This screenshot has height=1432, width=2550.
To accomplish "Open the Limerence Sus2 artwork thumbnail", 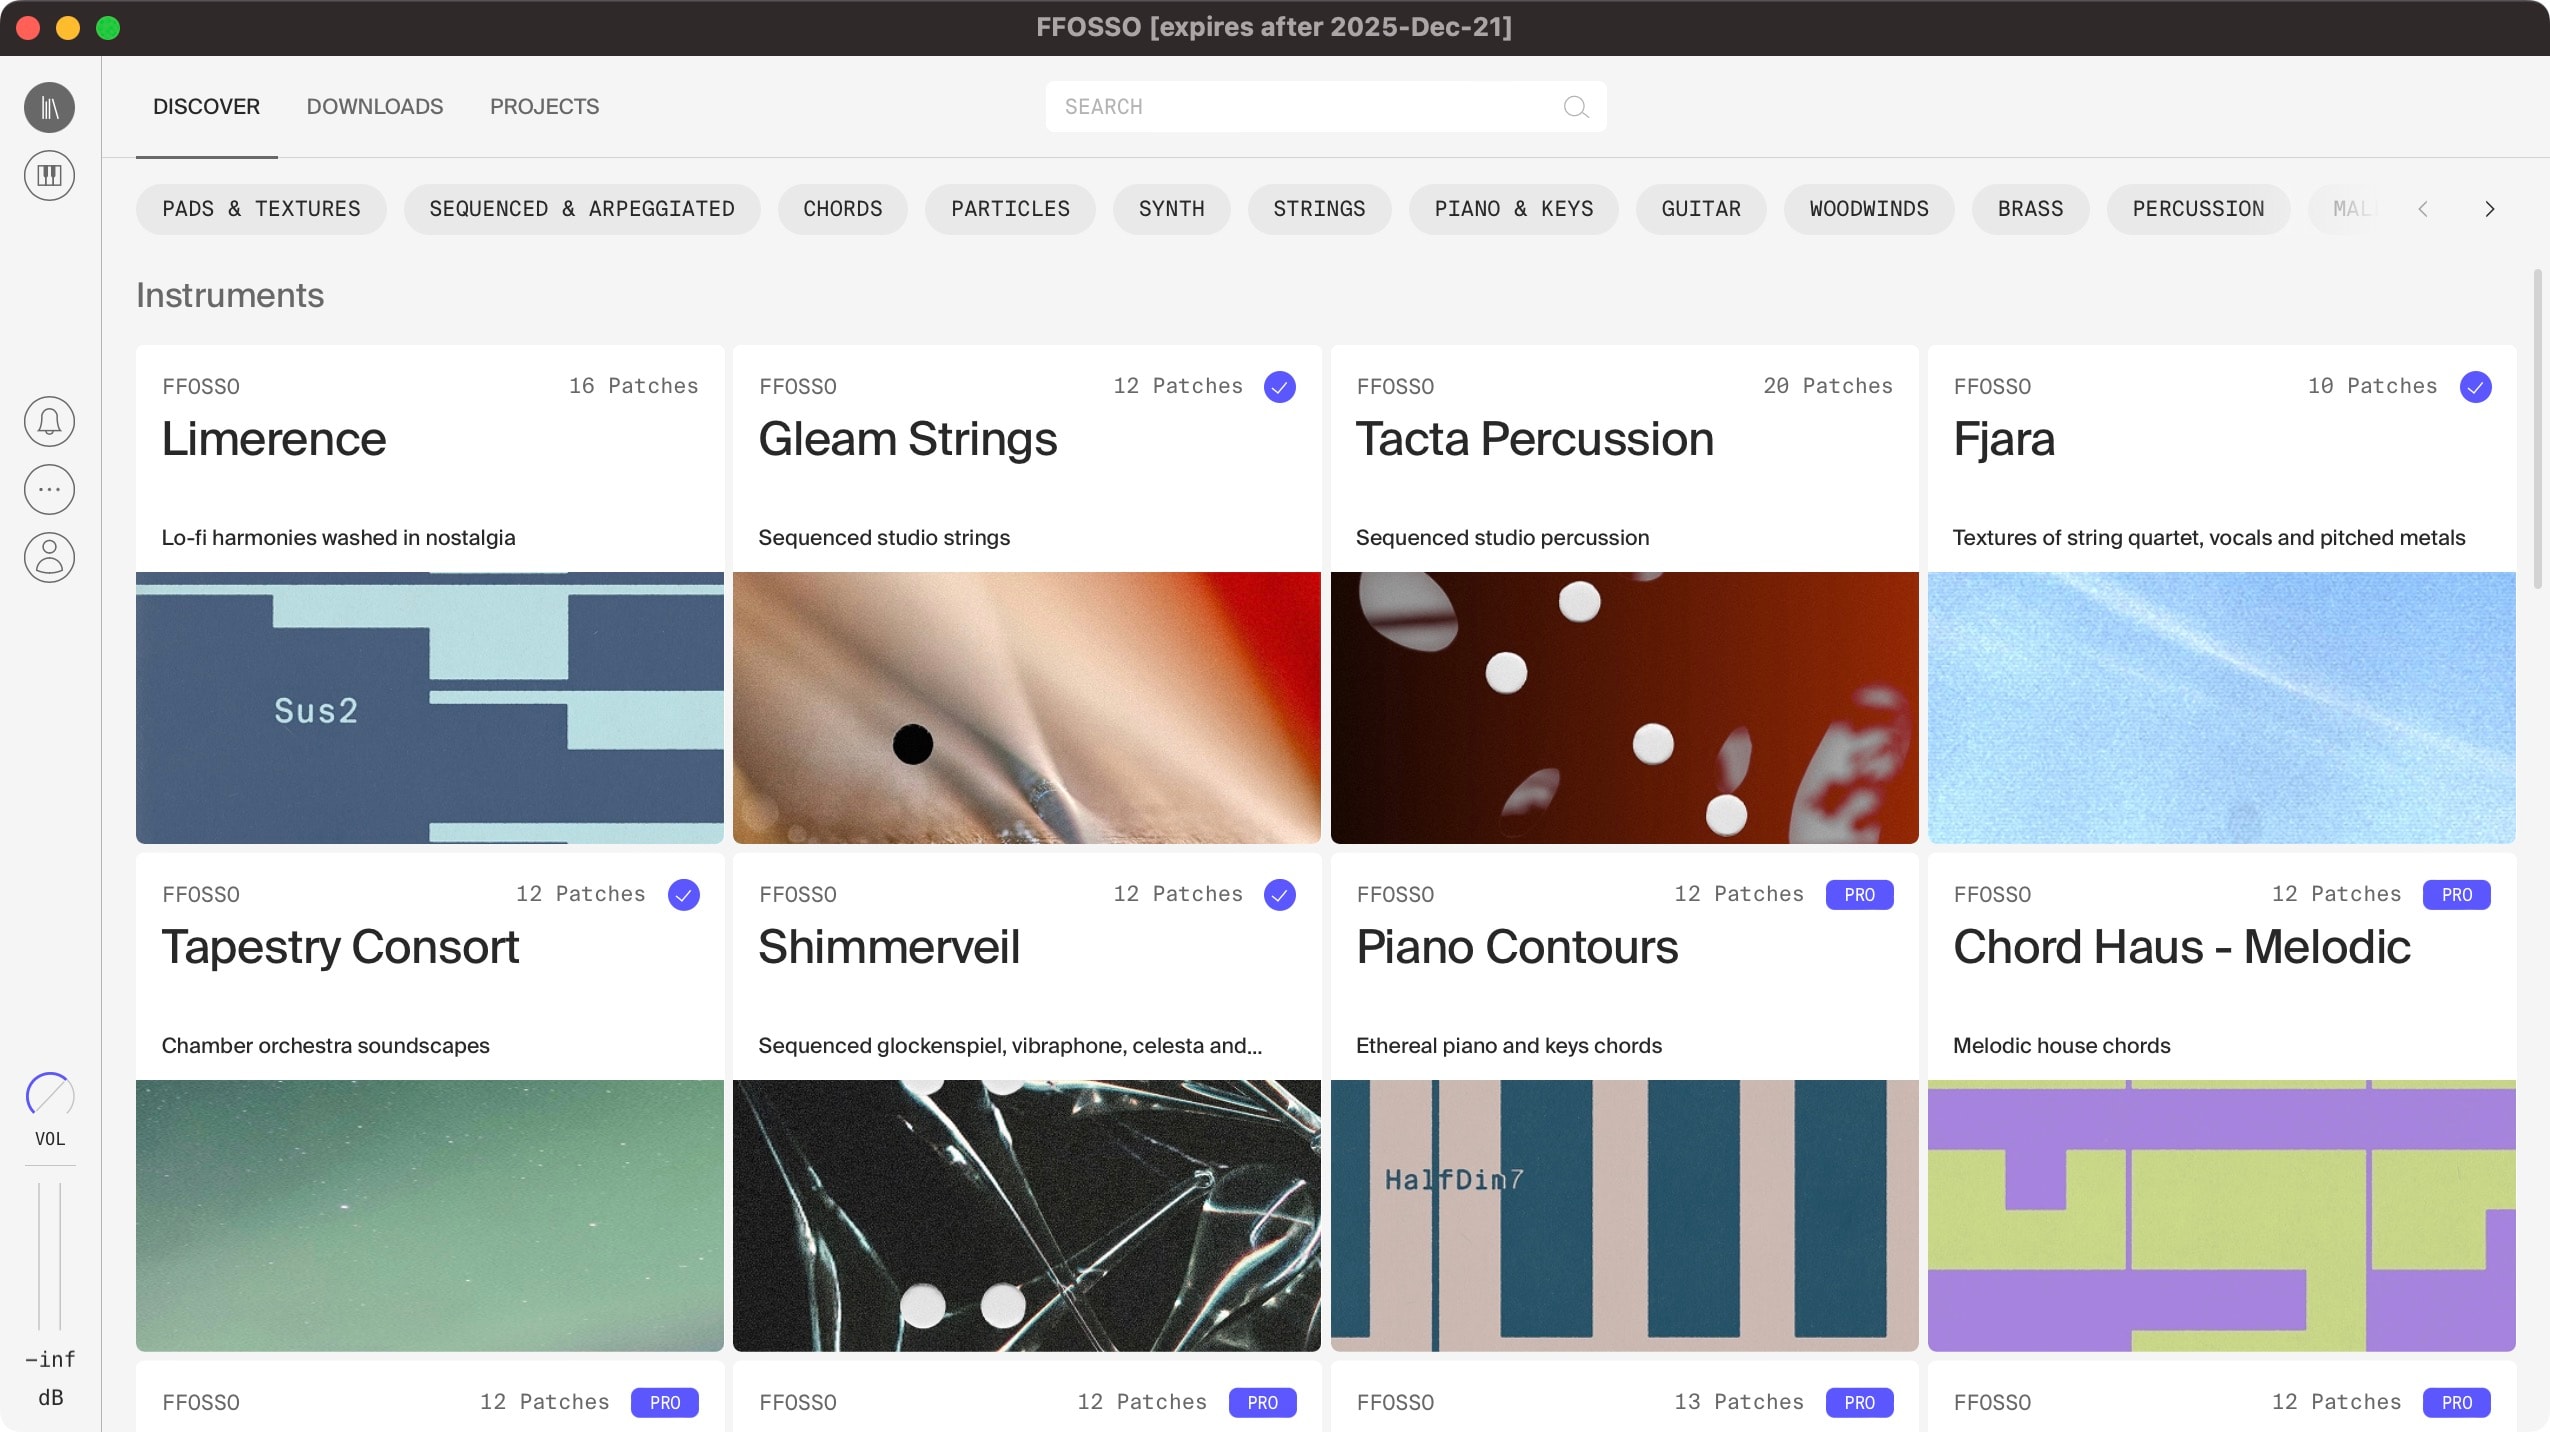I will [x=429, y=707].
